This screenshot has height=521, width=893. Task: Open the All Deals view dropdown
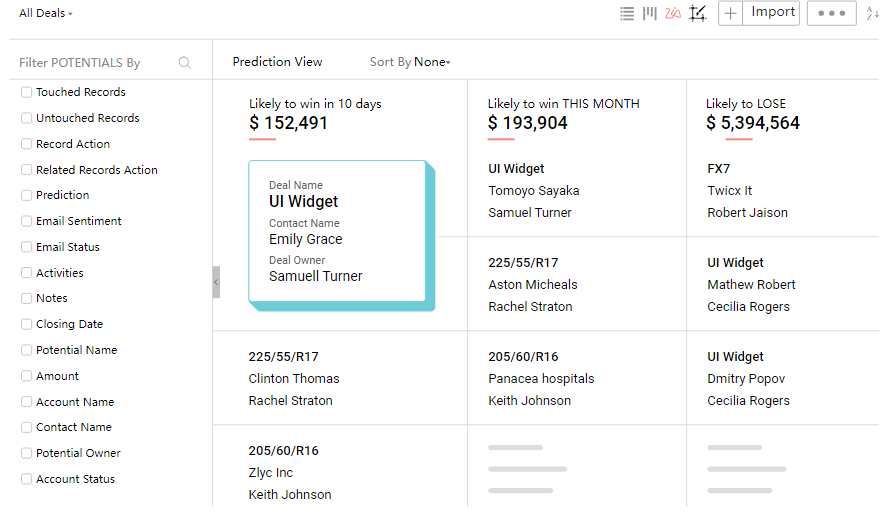pyautogui.click(x=46, y=13)
